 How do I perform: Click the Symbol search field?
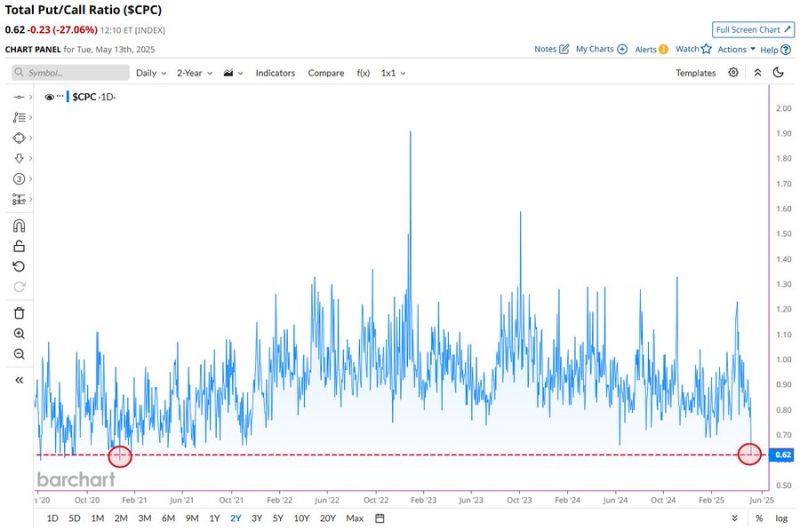click(70, 73)
